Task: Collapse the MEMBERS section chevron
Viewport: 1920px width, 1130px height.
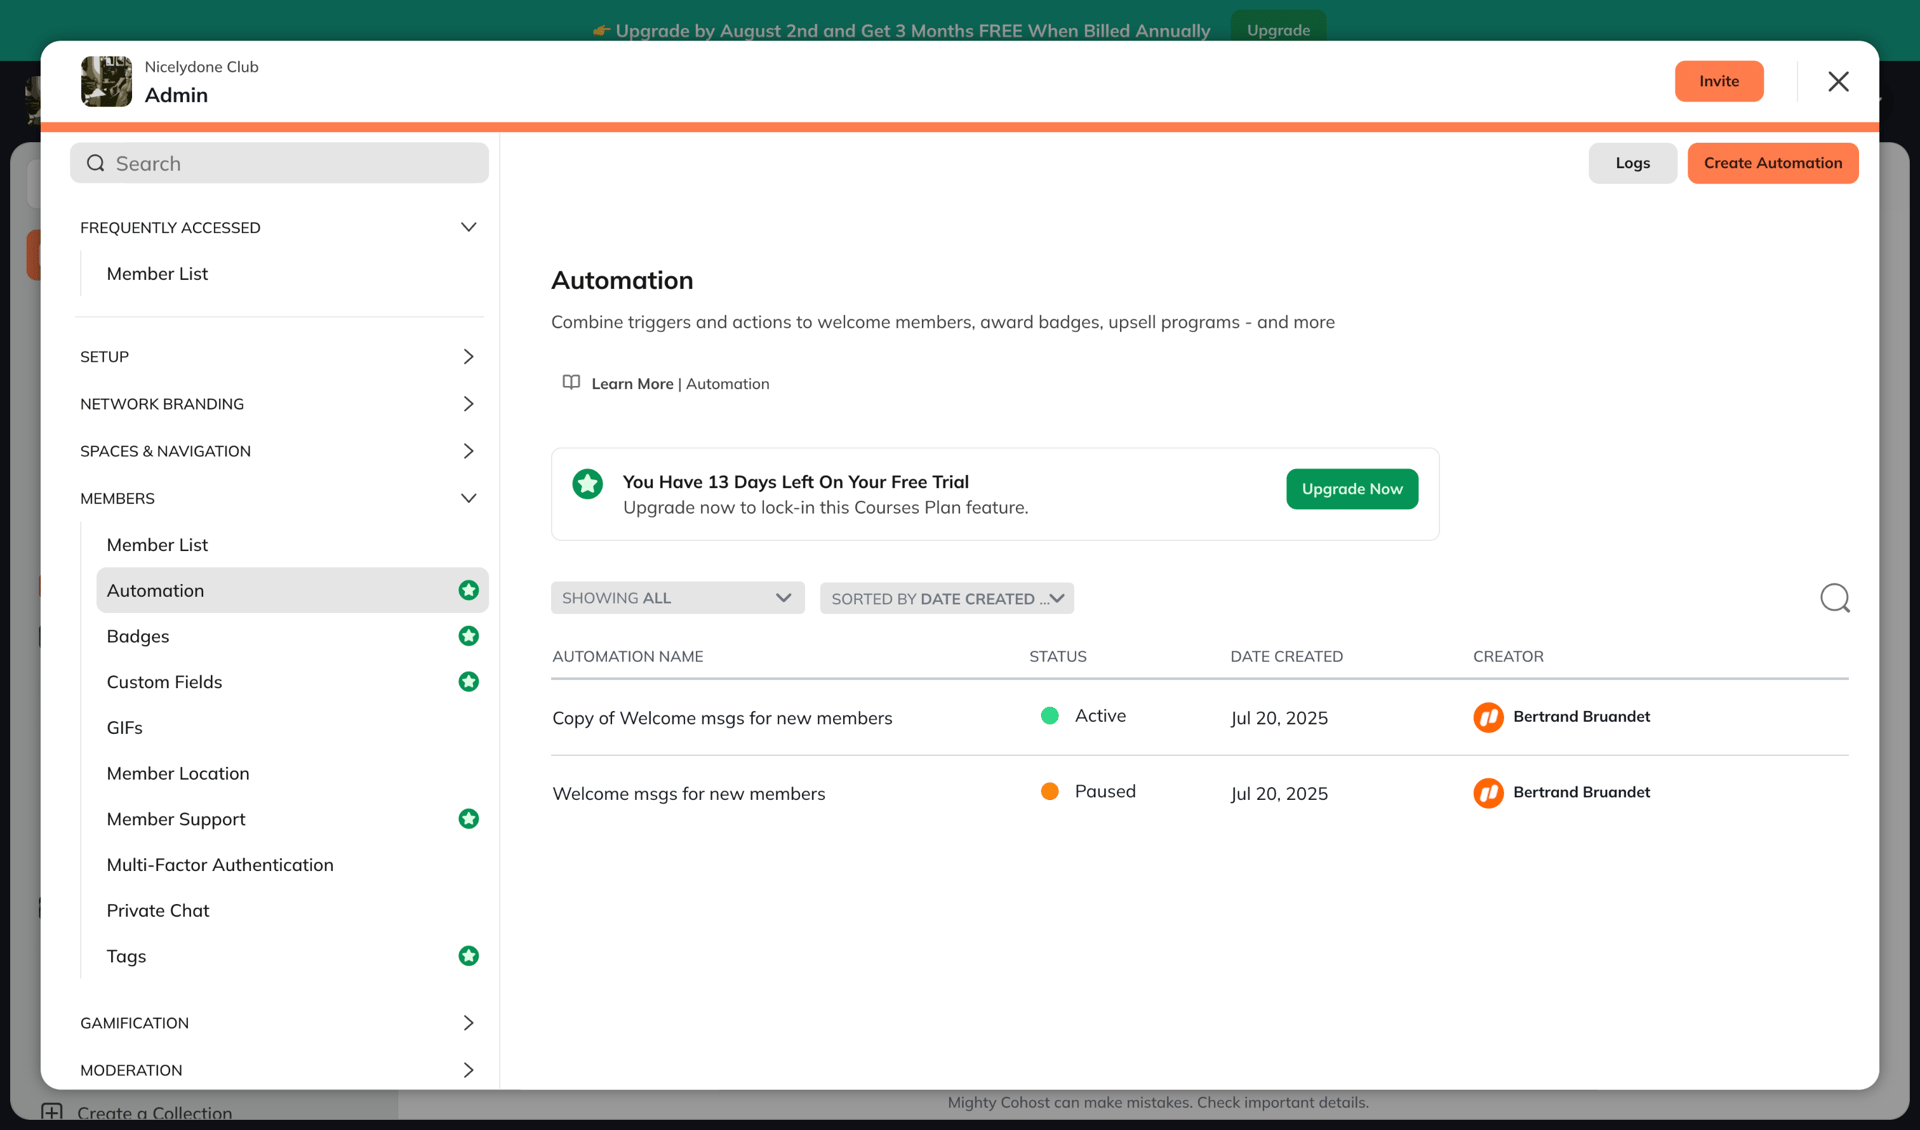Action: point(469,498)
